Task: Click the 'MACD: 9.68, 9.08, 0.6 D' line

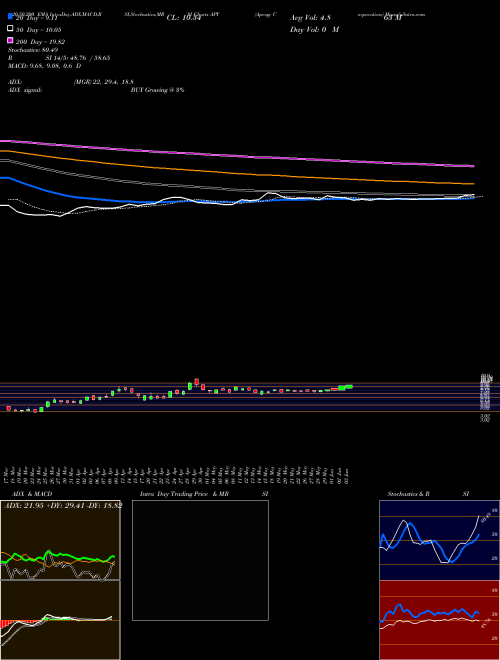Action: point(45,66)
